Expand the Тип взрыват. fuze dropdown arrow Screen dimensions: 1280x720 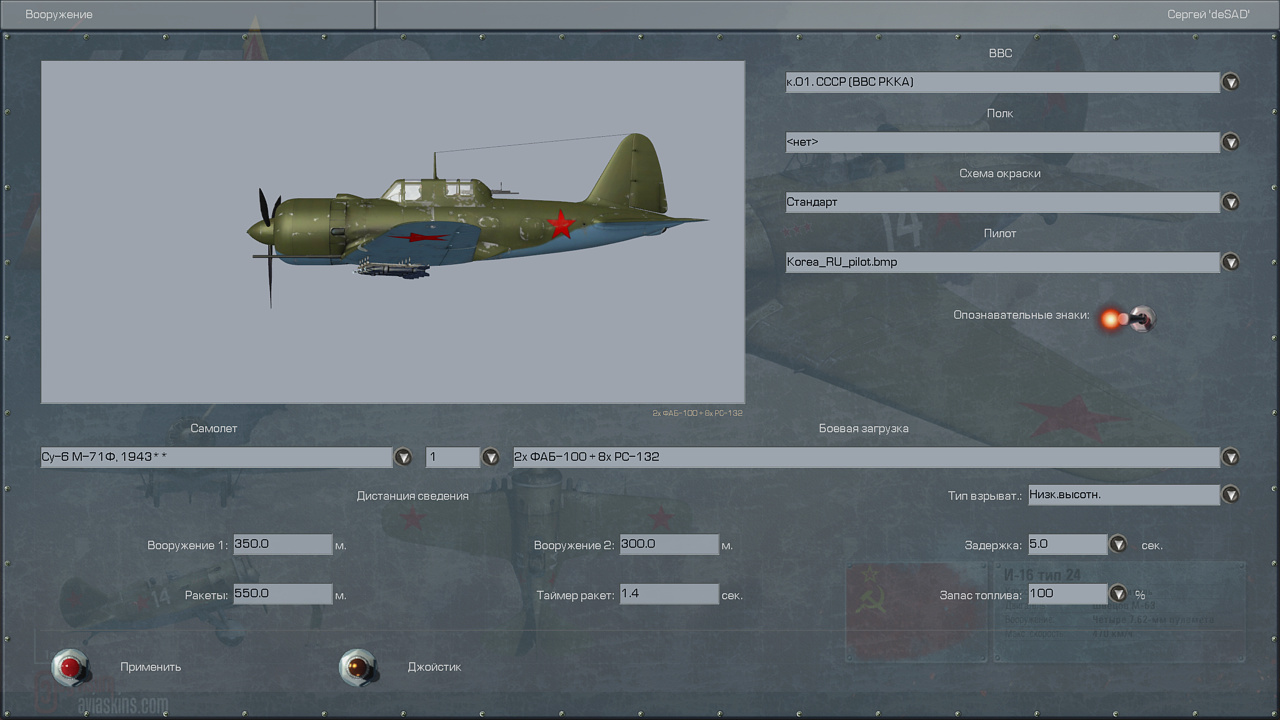[1230, 494]
